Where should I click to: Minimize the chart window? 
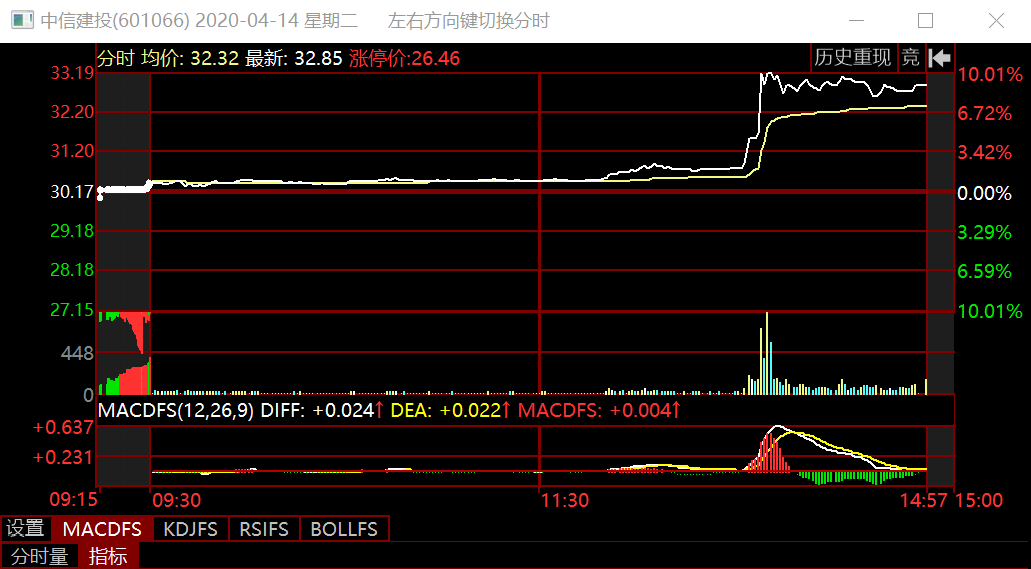click(x=856, y=21)
